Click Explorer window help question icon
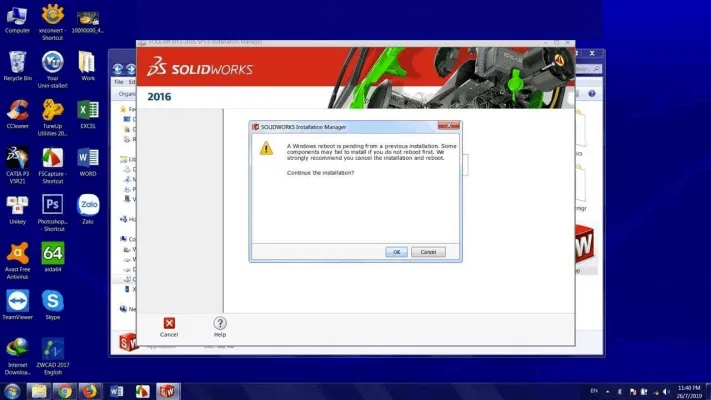The image size is (711, 400). click(592, 93)
